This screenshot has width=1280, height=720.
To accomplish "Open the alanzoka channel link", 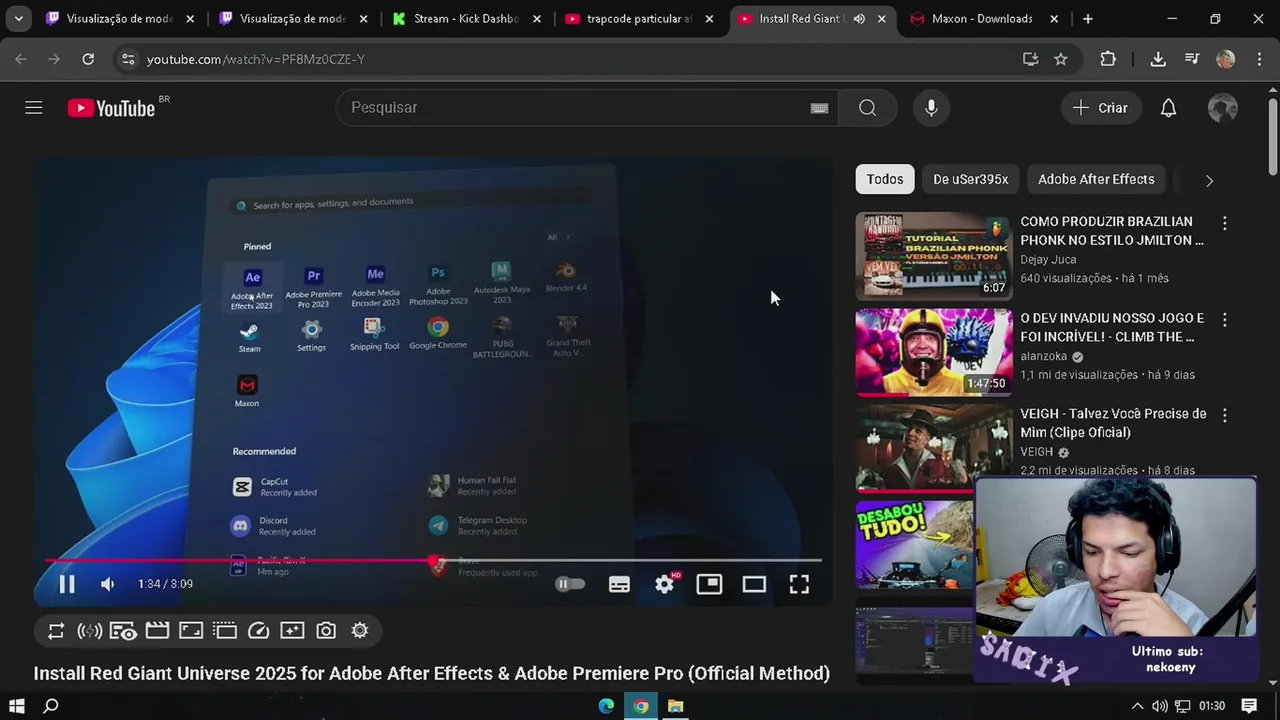I will 1044,356.
